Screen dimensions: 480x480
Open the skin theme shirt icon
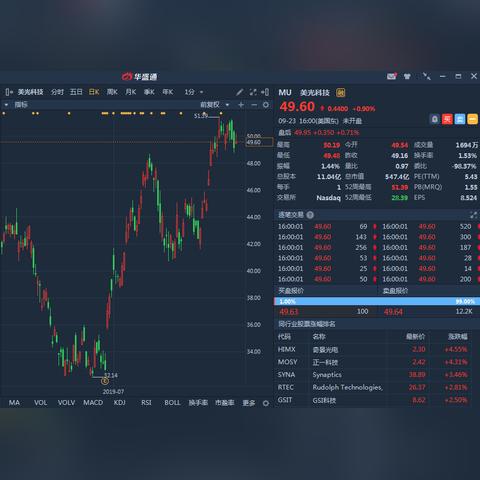click(x=407, y=76)
